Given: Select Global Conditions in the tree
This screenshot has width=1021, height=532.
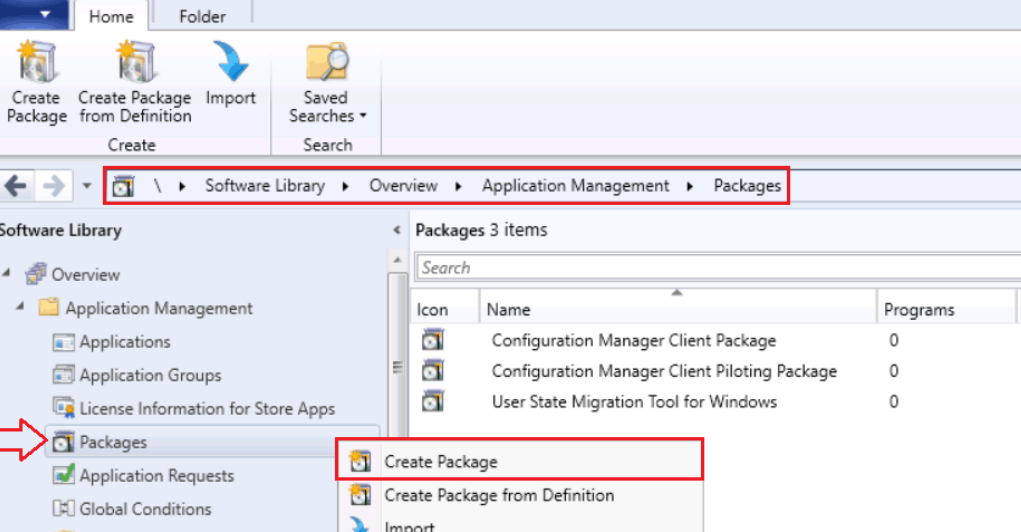Looking at the screenshot, I should 145,509.
